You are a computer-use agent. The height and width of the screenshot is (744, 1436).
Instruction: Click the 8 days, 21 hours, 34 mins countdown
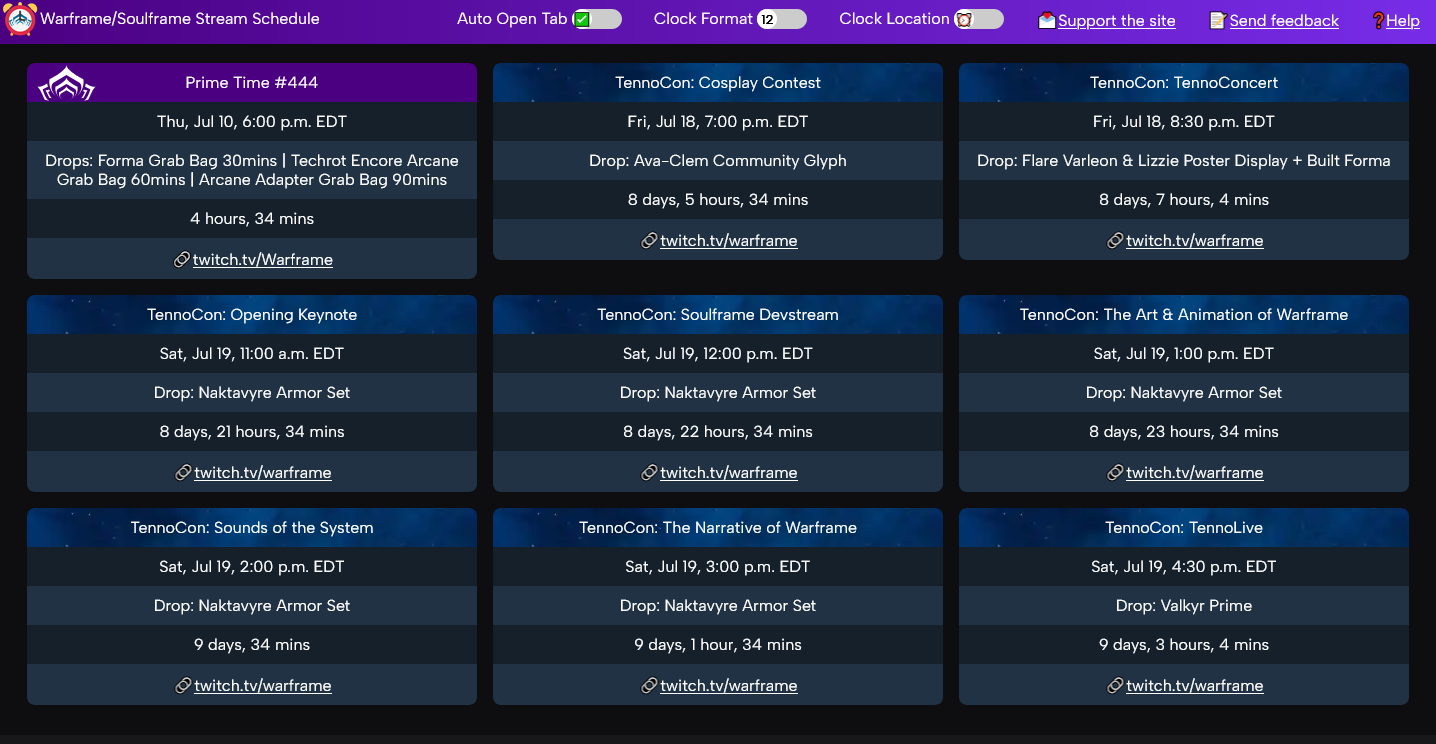tap(252, 431)
